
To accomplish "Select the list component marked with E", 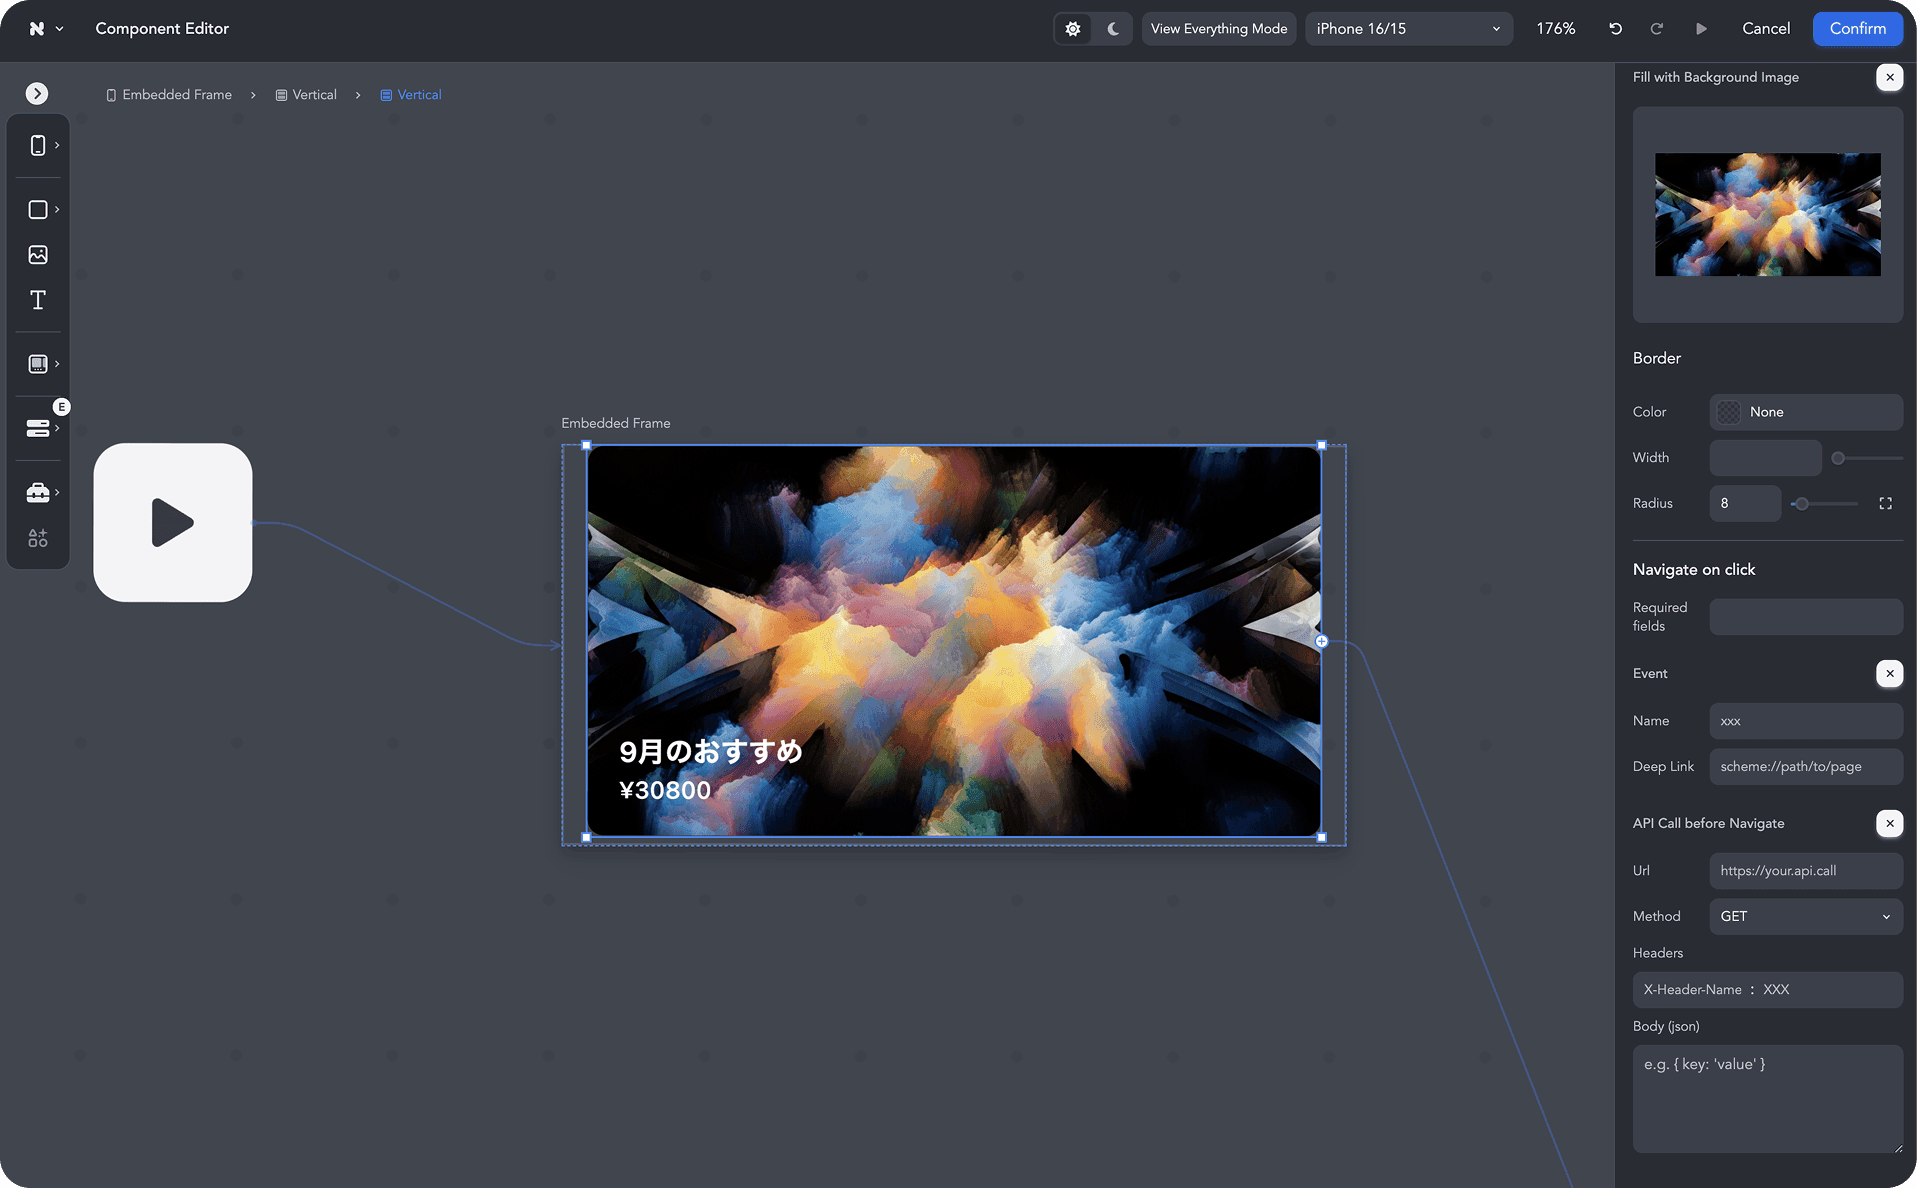I will point(38,428).
